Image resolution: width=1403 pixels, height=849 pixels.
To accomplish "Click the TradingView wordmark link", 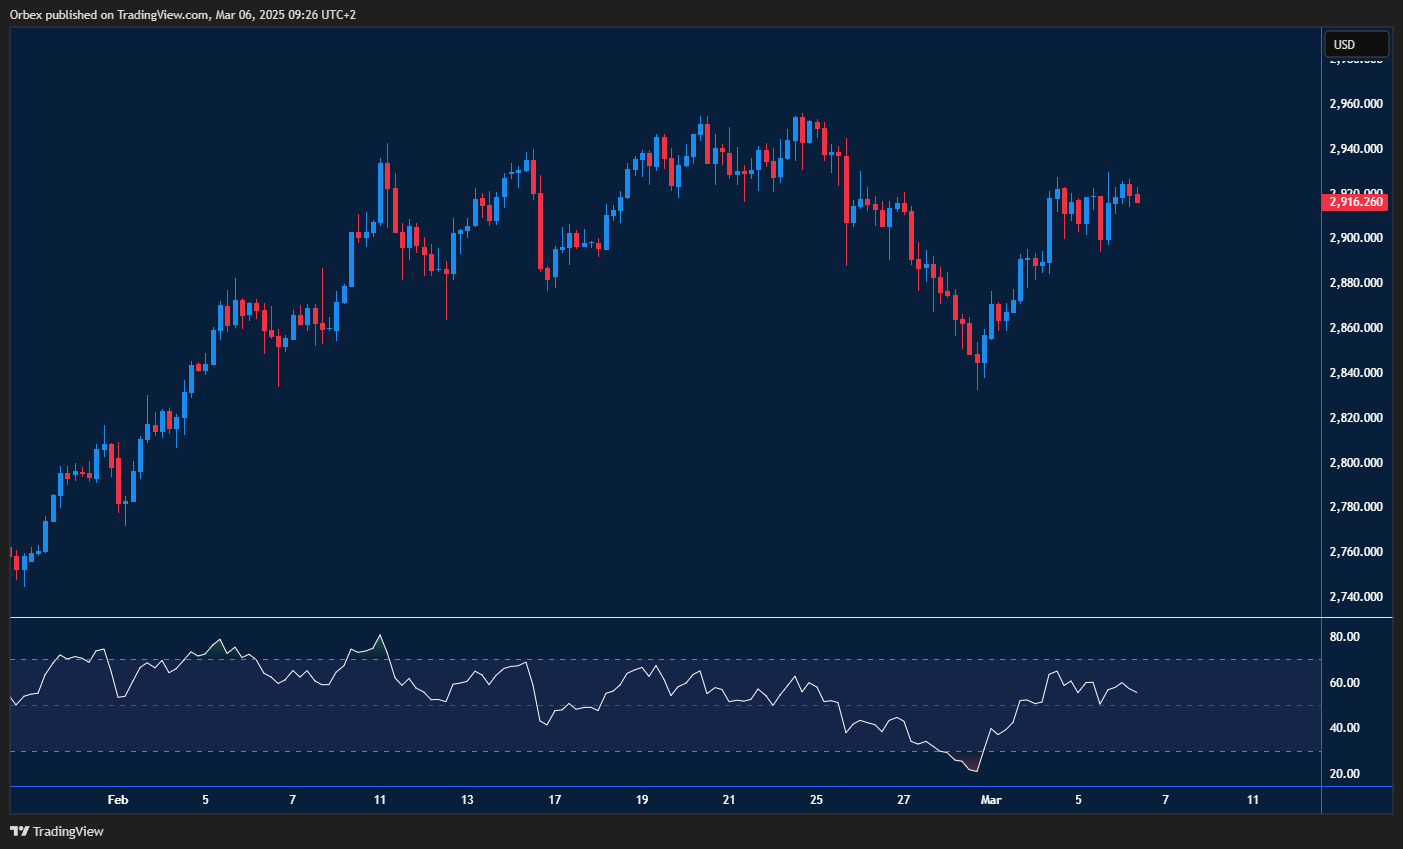I will tap(66, 831).
